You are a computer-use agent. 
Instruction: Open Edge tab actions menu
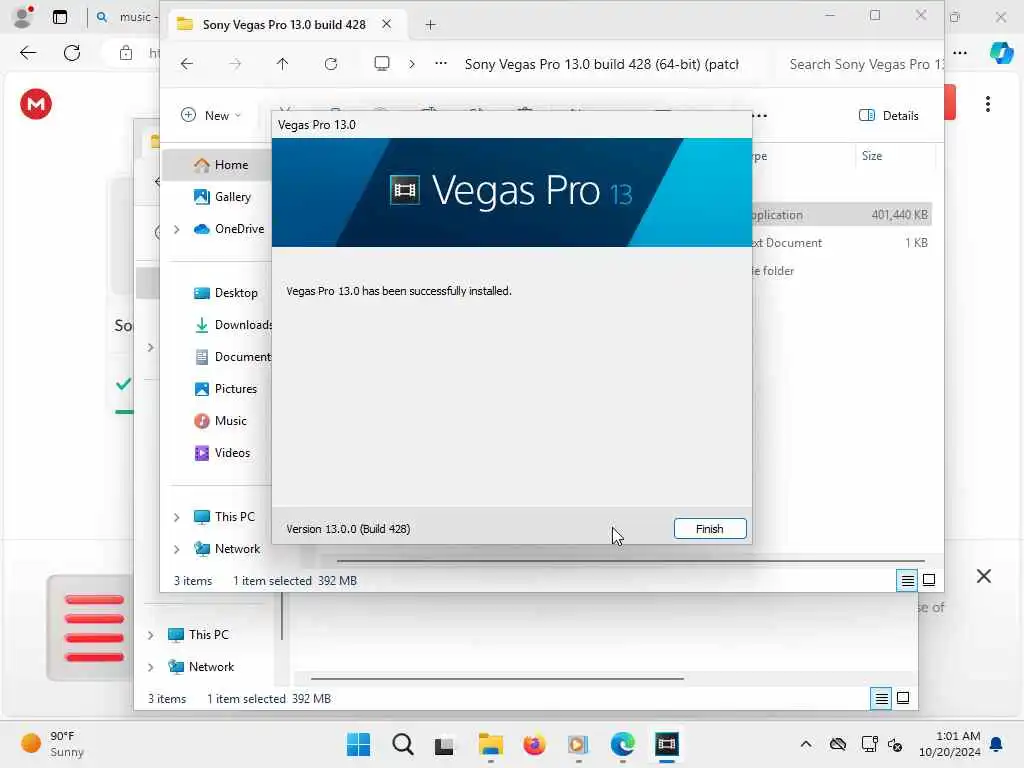tap(60, 17)
